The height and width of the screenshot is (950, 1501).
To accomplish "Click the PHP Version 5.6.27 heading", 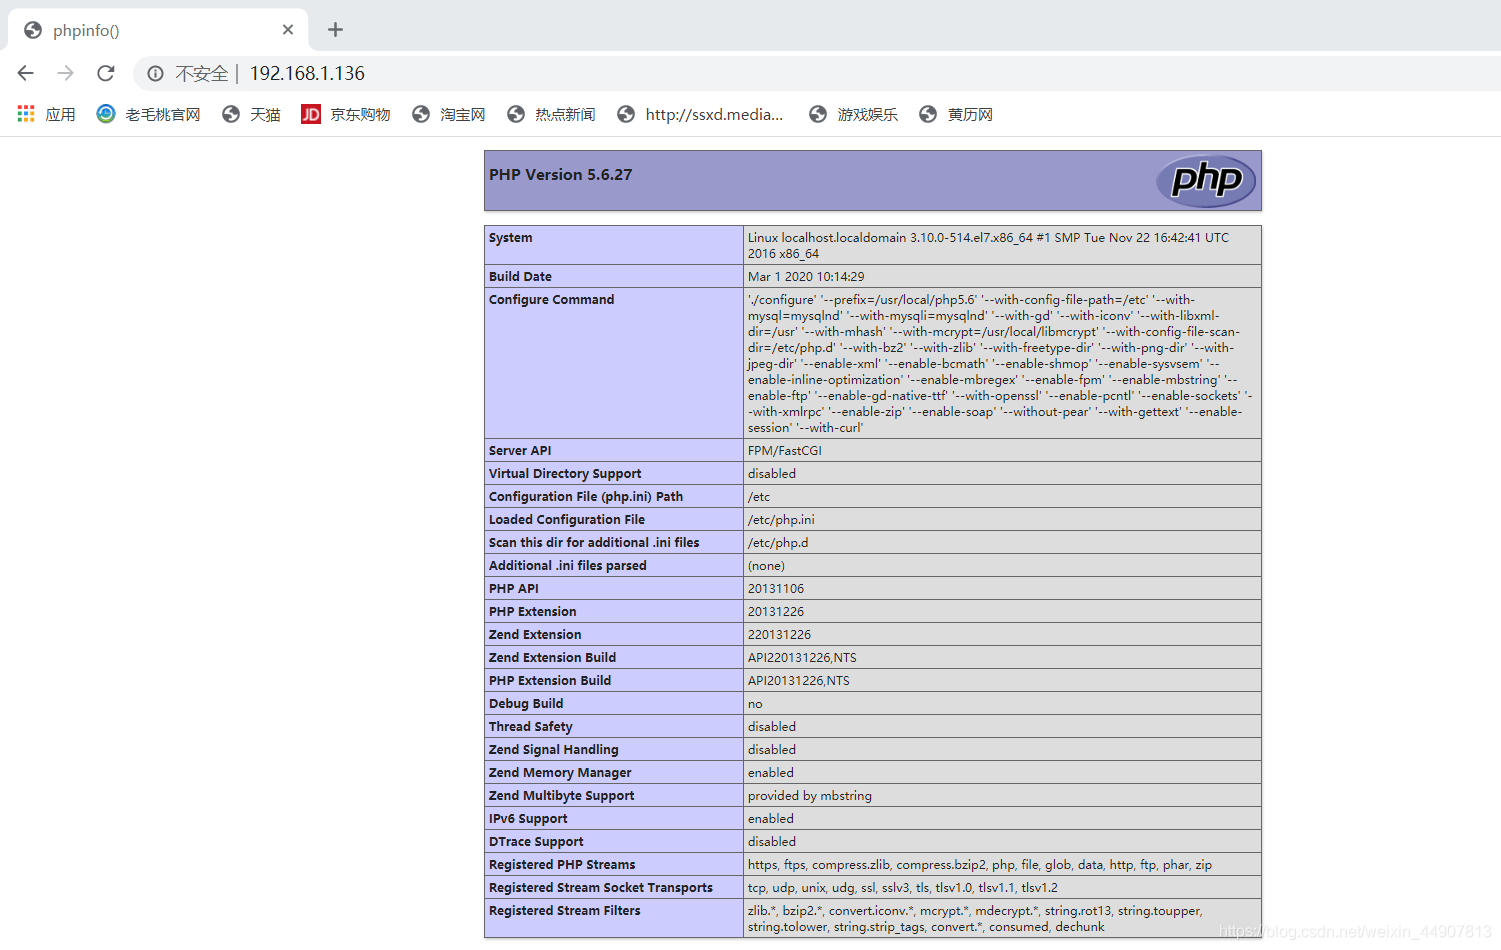I will point(561,175).
